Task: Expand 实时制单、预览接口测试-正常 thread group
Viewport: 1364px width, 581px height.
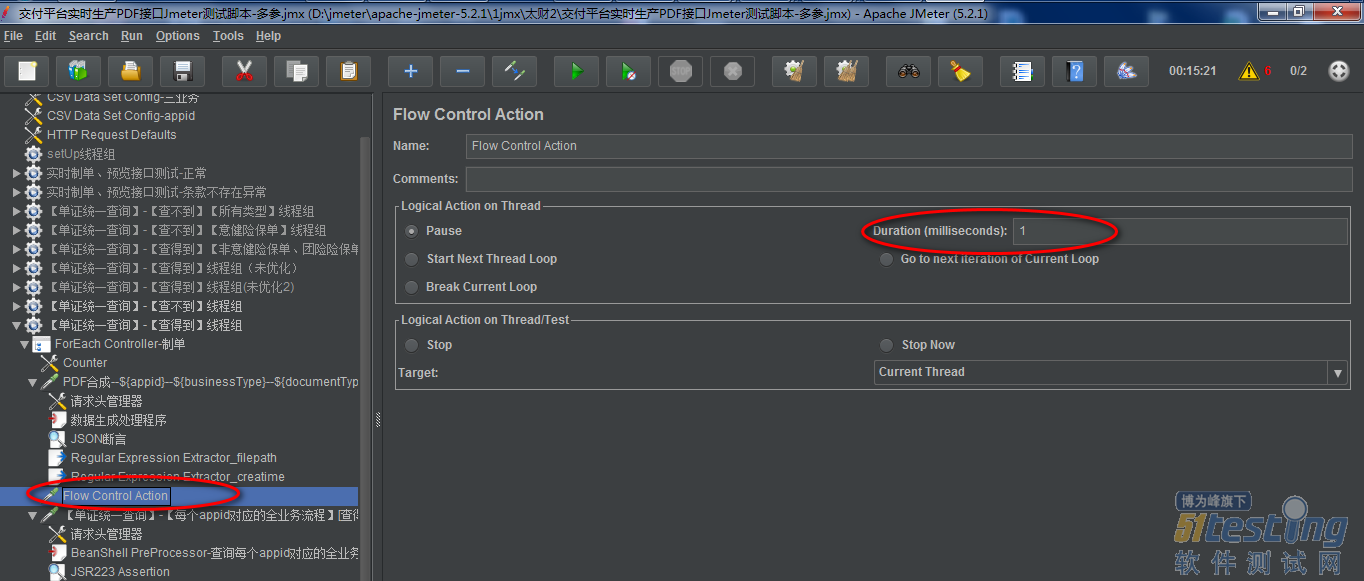Action: point(16,173)
